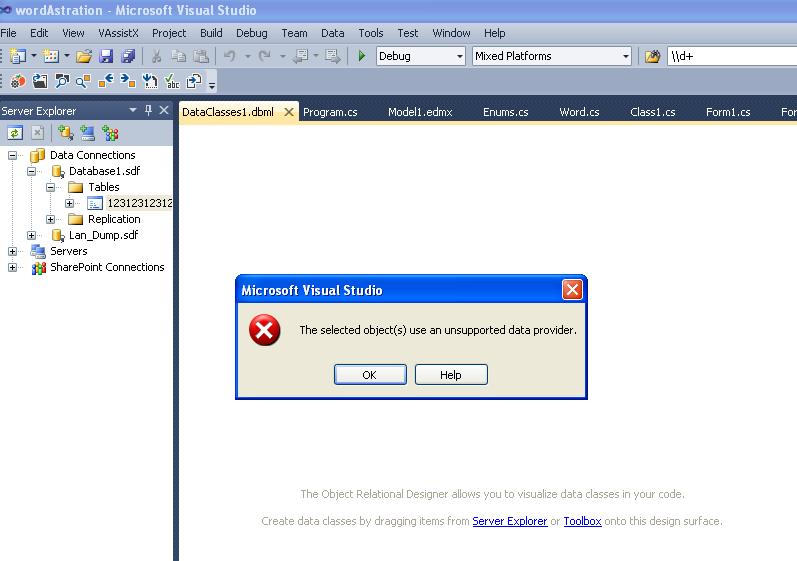Select the 12312312312 table item
The width and height of the screenshot is (797, 561).
tap(139, 203)
